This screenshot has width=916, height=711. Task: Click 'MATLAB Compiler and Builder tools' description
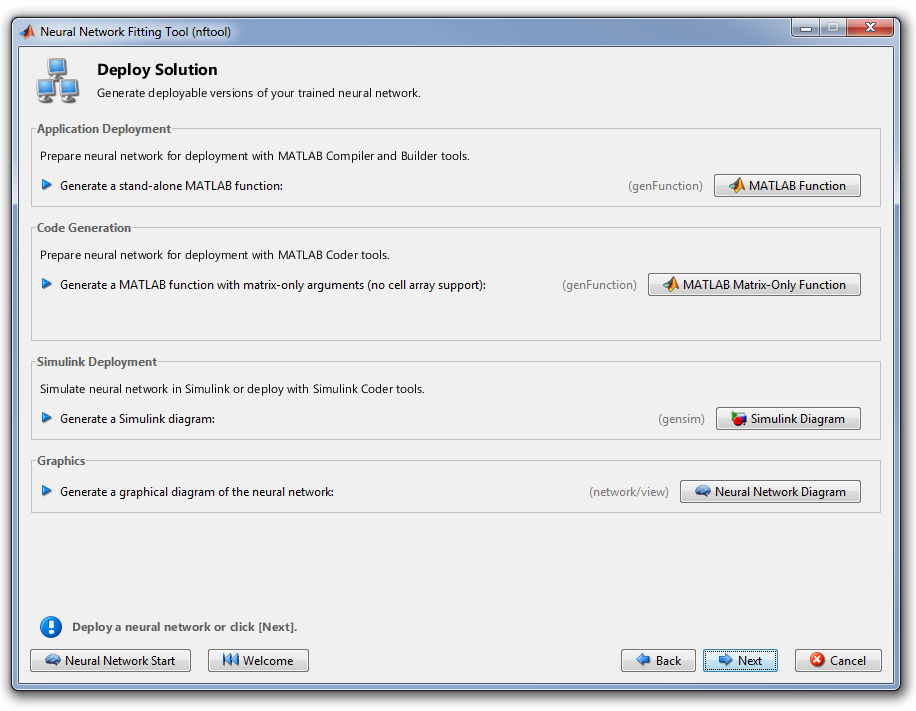point(255,156)
